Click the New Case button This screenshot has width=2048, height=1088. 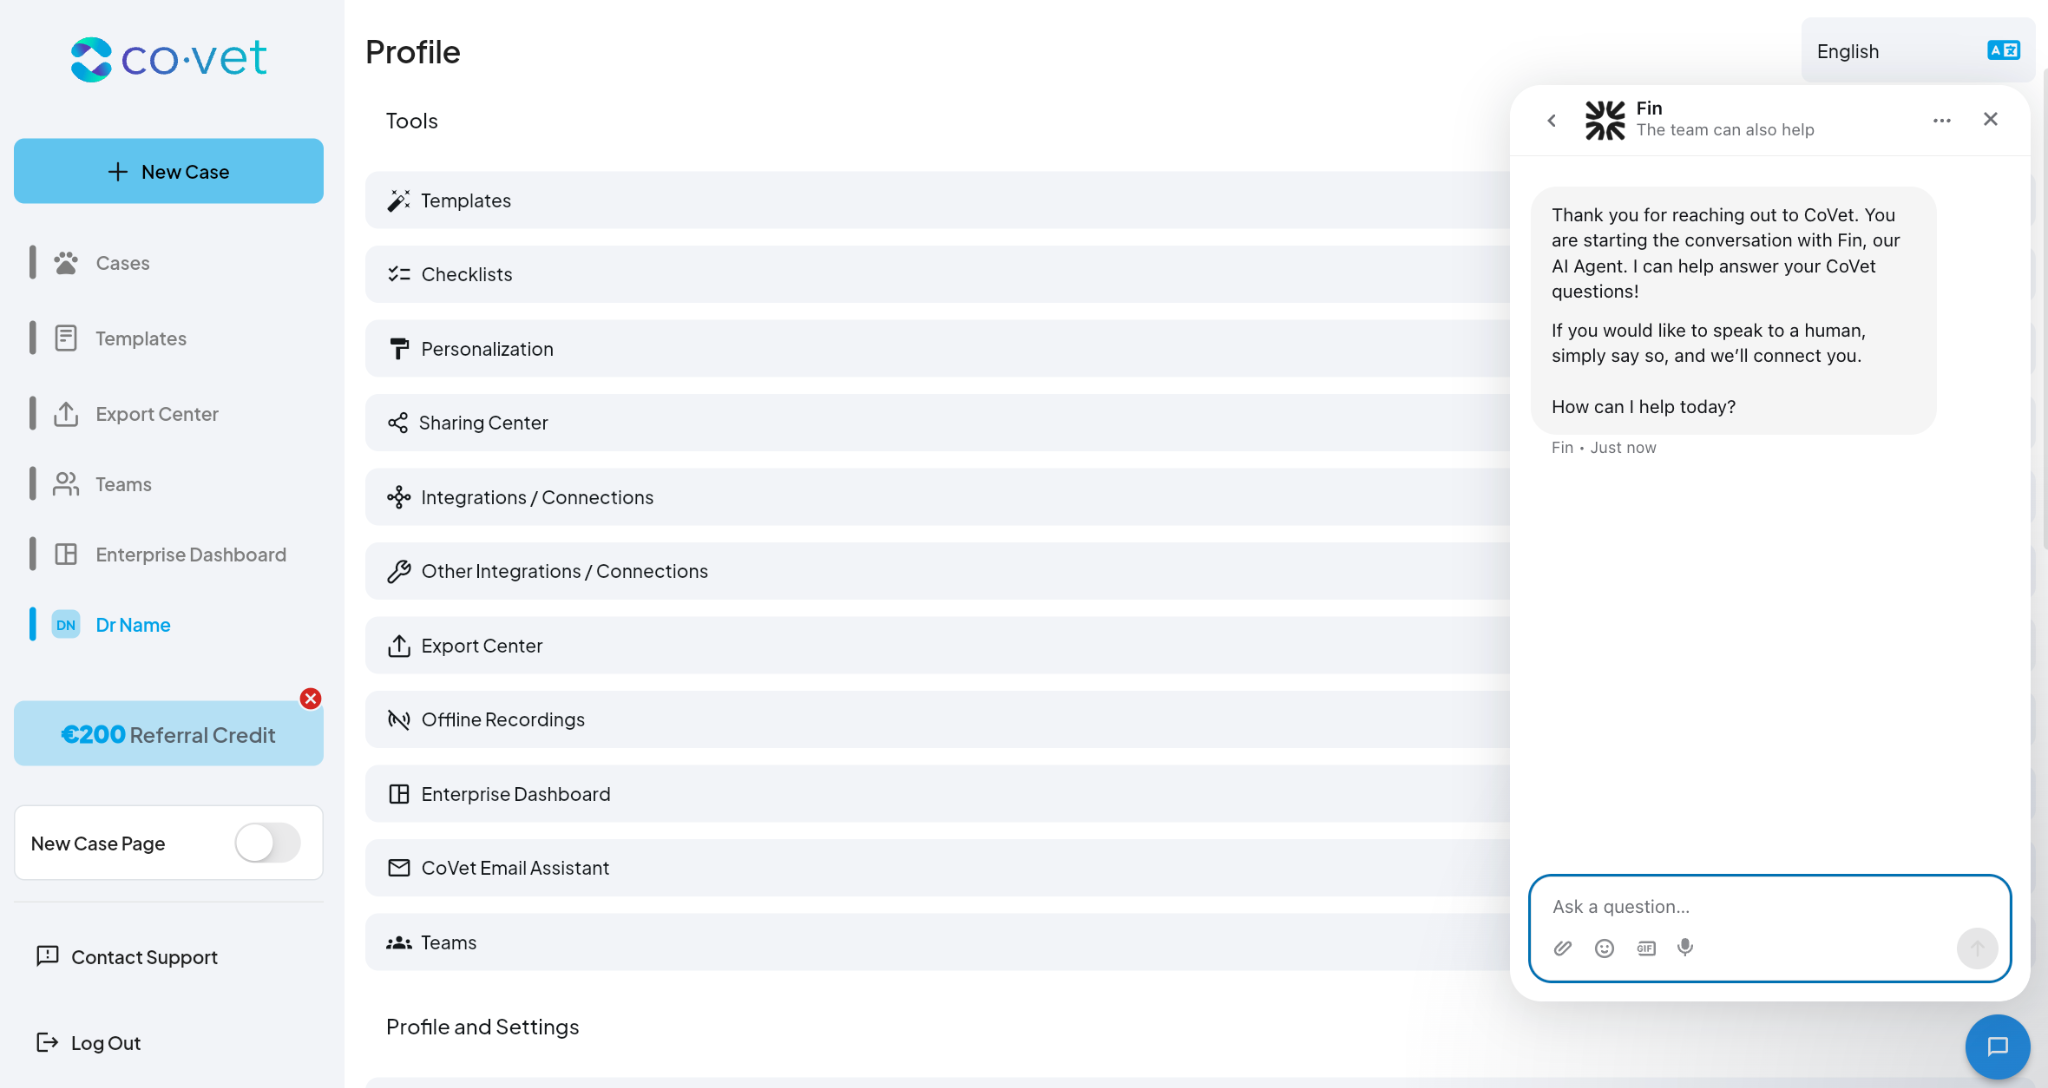tap(169, 171)
